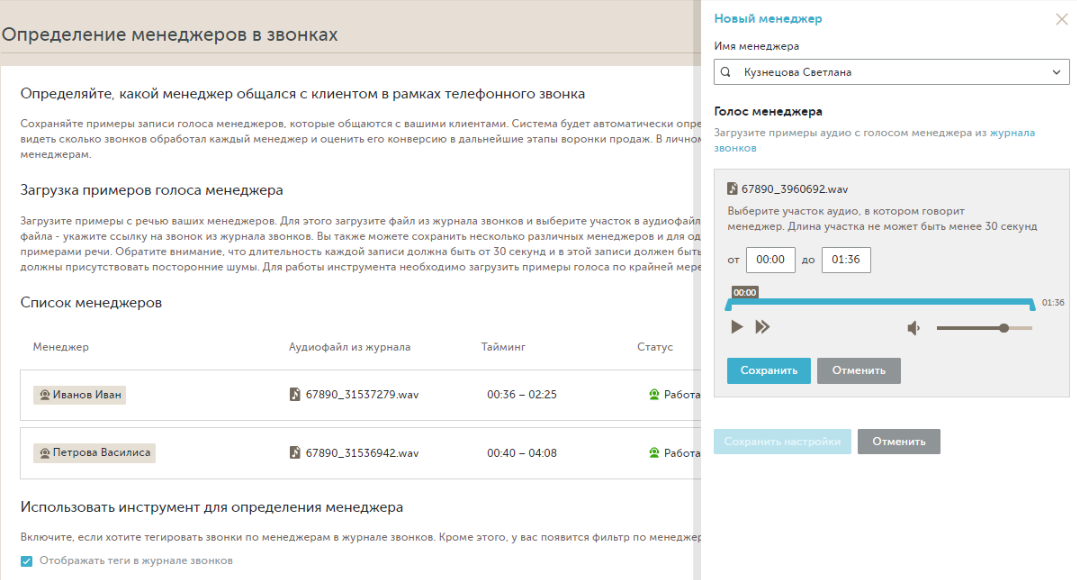Select the Петрова Василиса manager tag
The height and width of the screenshot is (580, 1077).
[x=94, y=453]
